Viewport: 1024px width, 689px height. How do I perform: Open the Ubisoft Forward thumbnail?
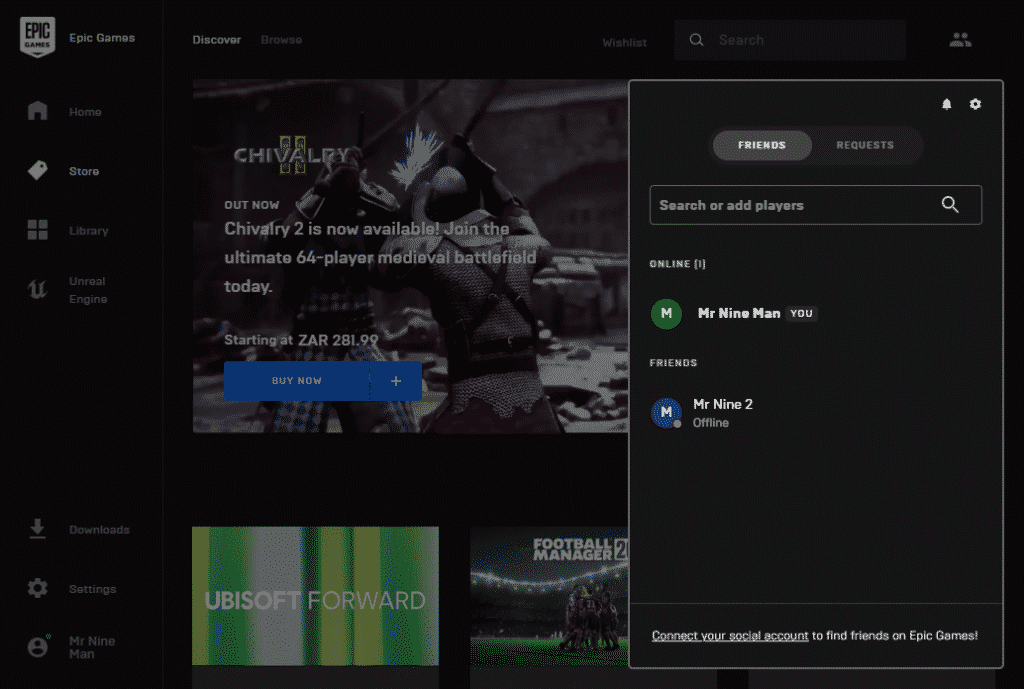pos(315,596)
